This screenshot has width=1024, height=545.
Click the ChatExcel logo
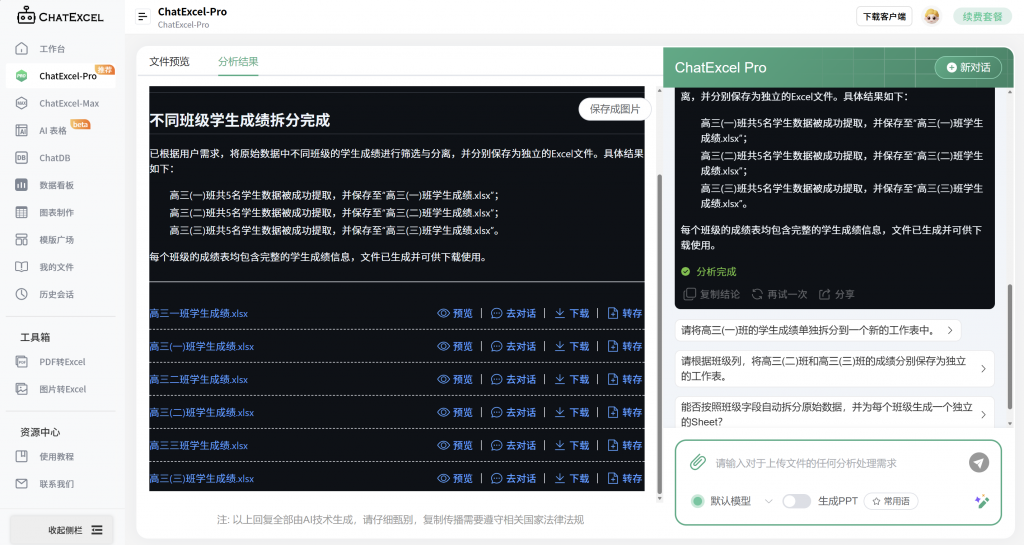tap(60, 16)
